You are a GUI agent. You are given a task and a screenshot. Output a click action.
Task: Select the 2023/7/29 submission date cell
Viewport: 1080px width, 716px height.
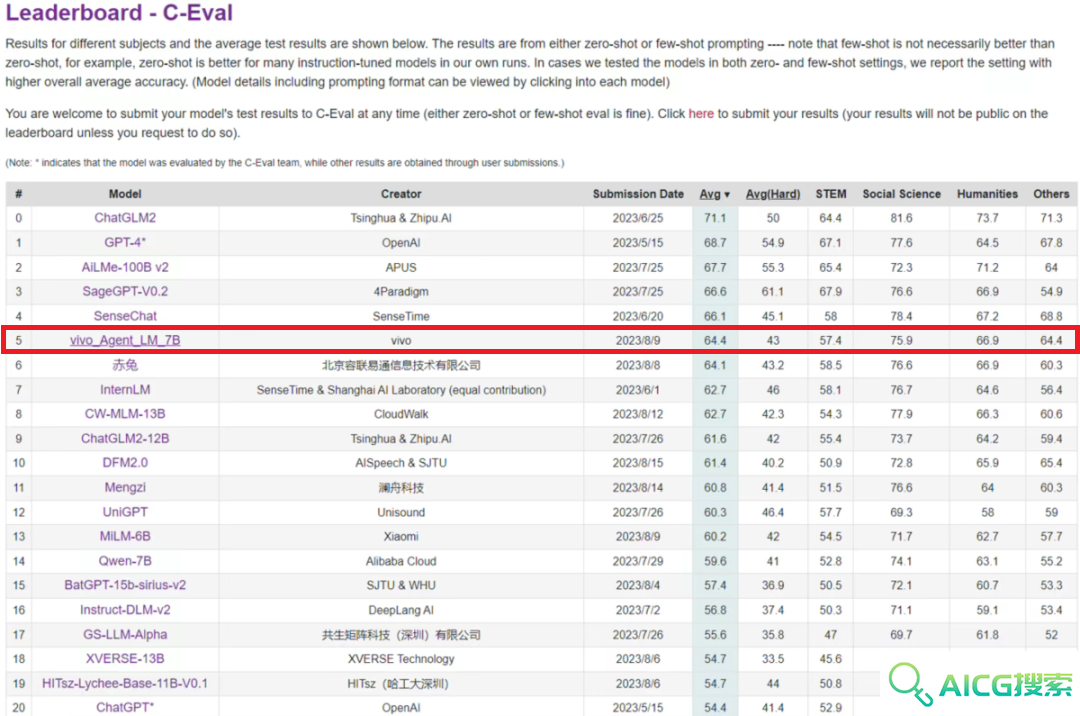638,561
